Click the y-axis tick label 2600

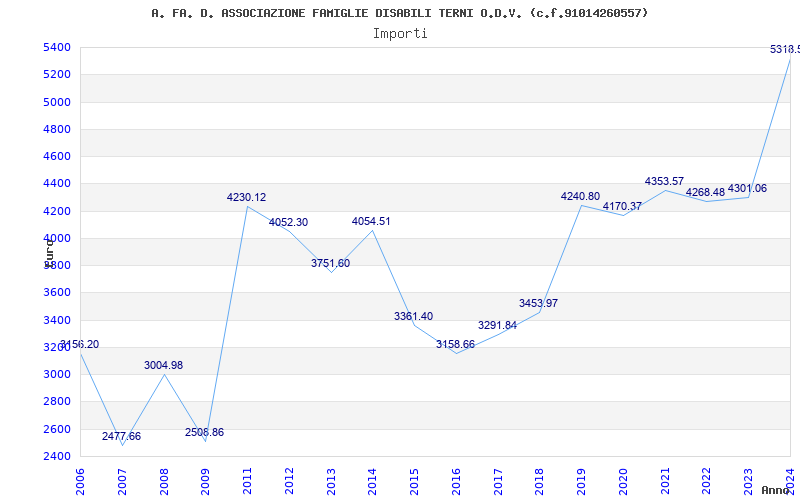[57, 429]
